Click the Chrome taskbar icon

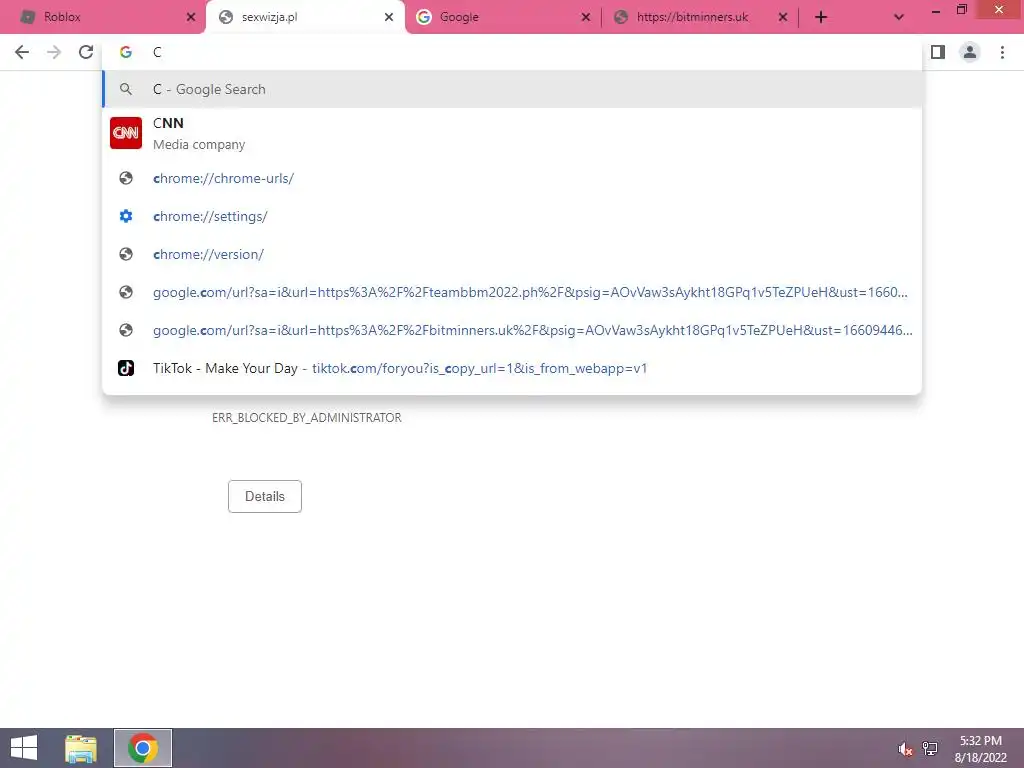coord(143,748)
